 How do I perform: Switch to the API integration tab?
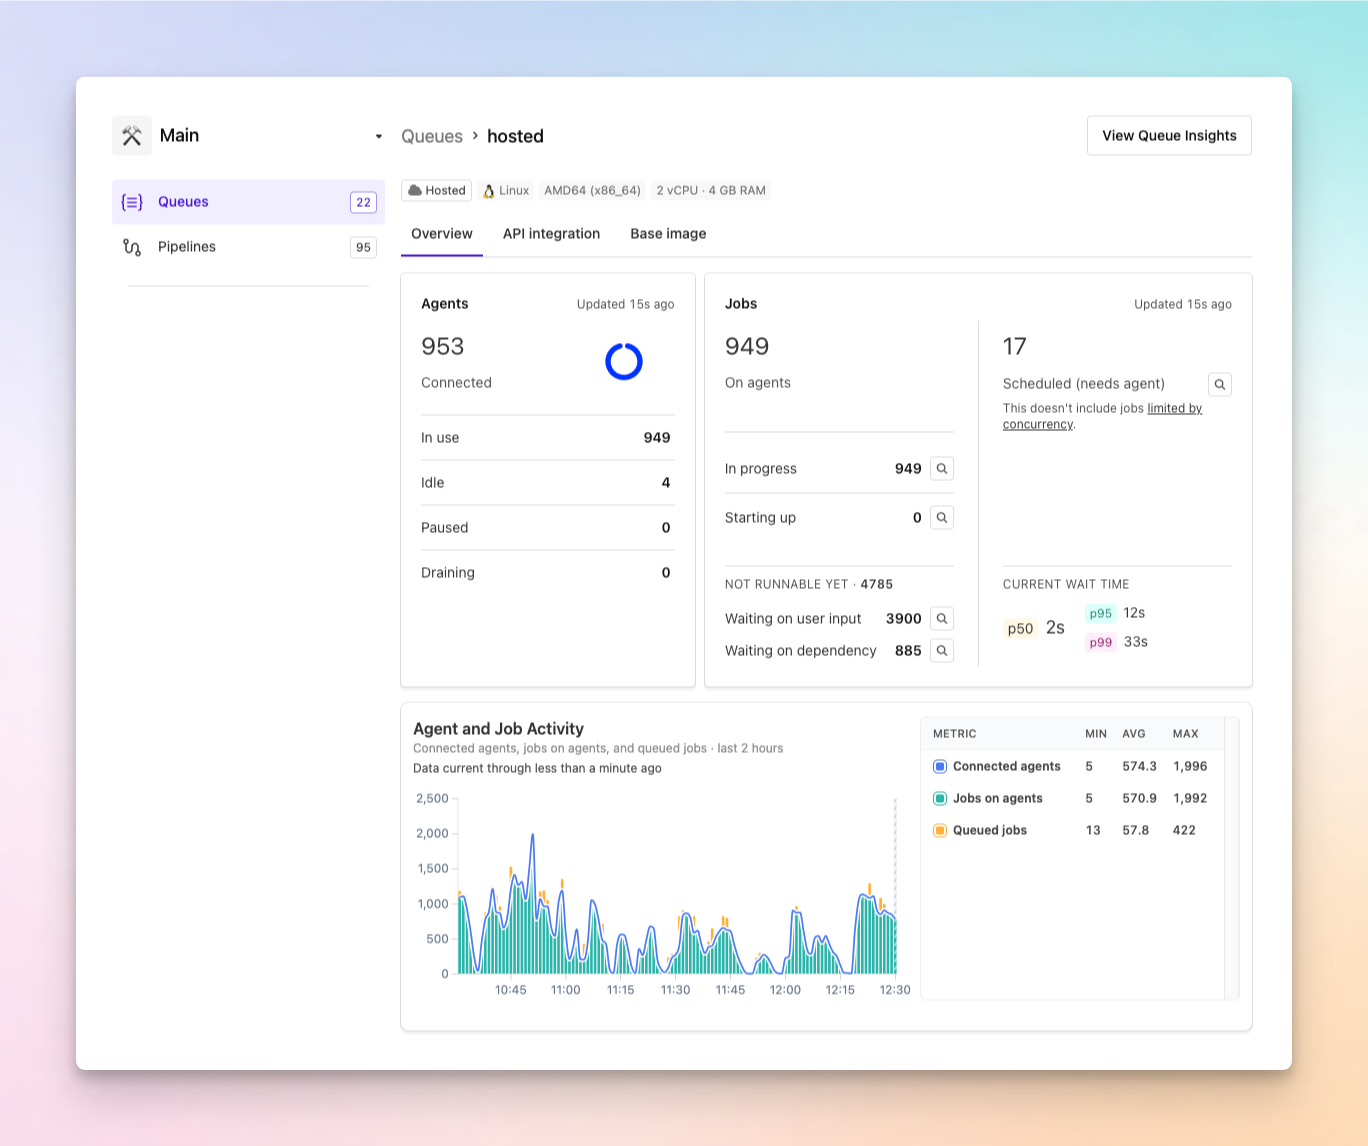pos(551,234)
